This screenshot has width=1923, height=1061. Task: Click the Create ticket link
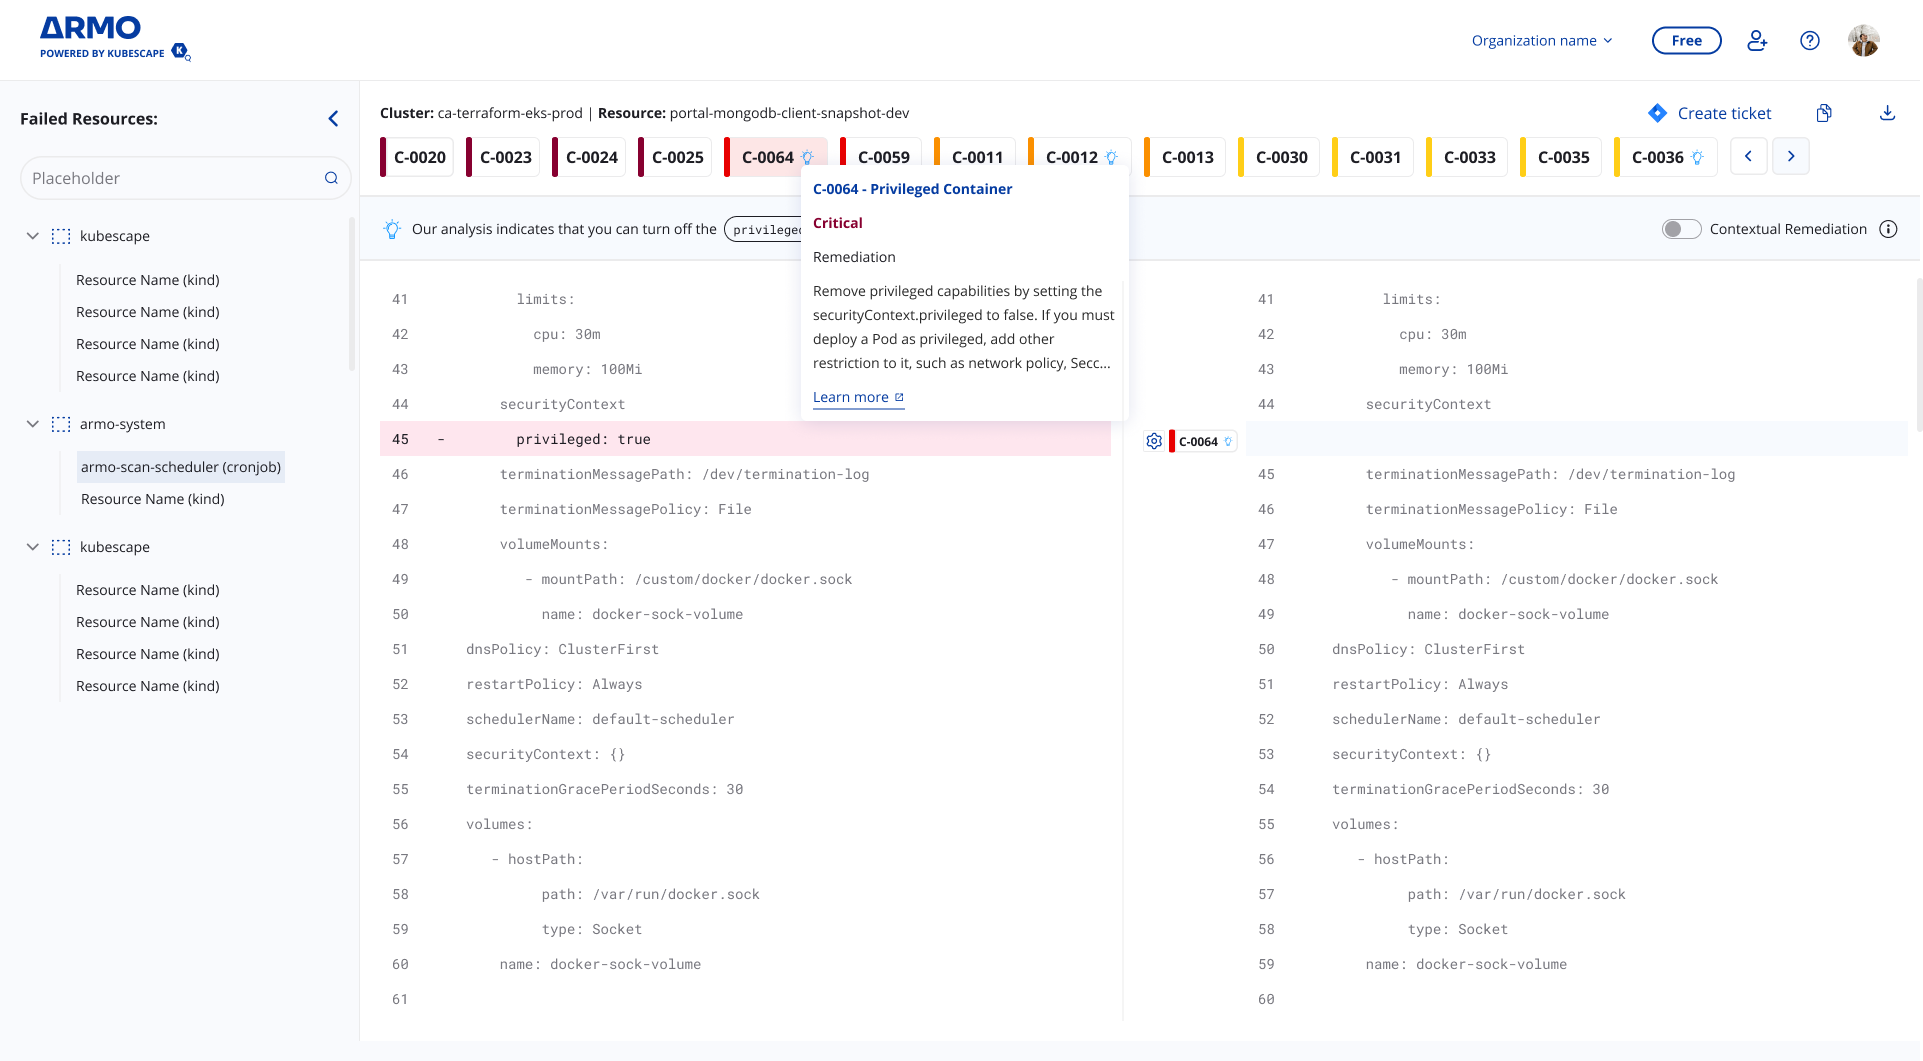[1724, 113]
